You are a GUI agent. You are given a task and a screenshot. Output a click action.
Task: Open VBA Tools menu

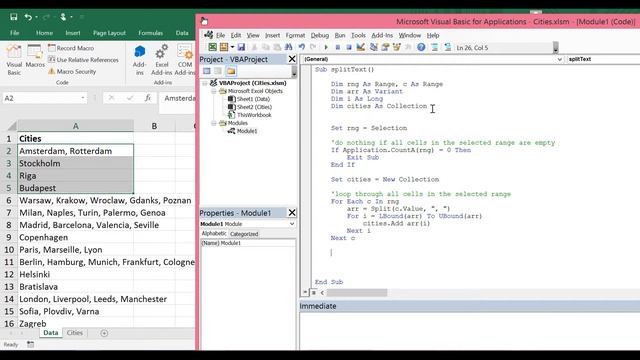358,36
